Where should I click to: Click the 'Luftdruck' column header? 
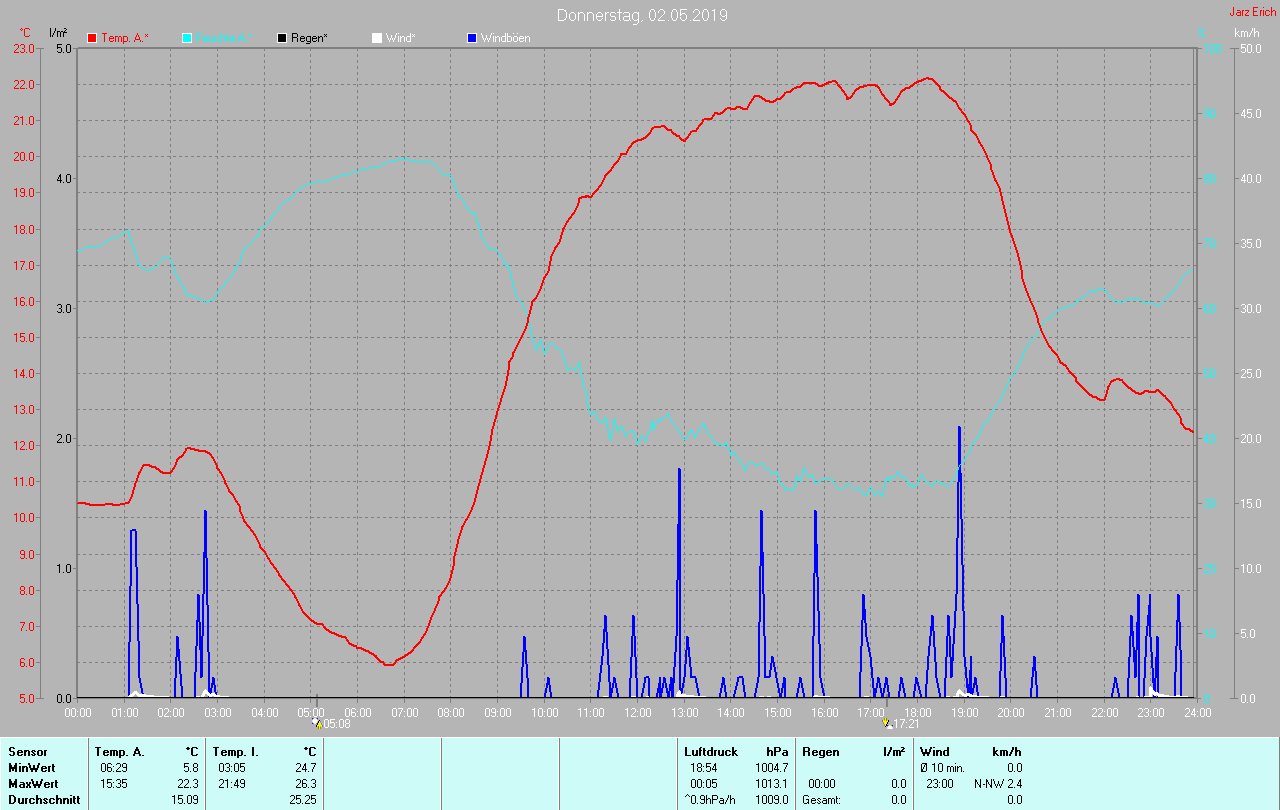click(x=711, y=752)
